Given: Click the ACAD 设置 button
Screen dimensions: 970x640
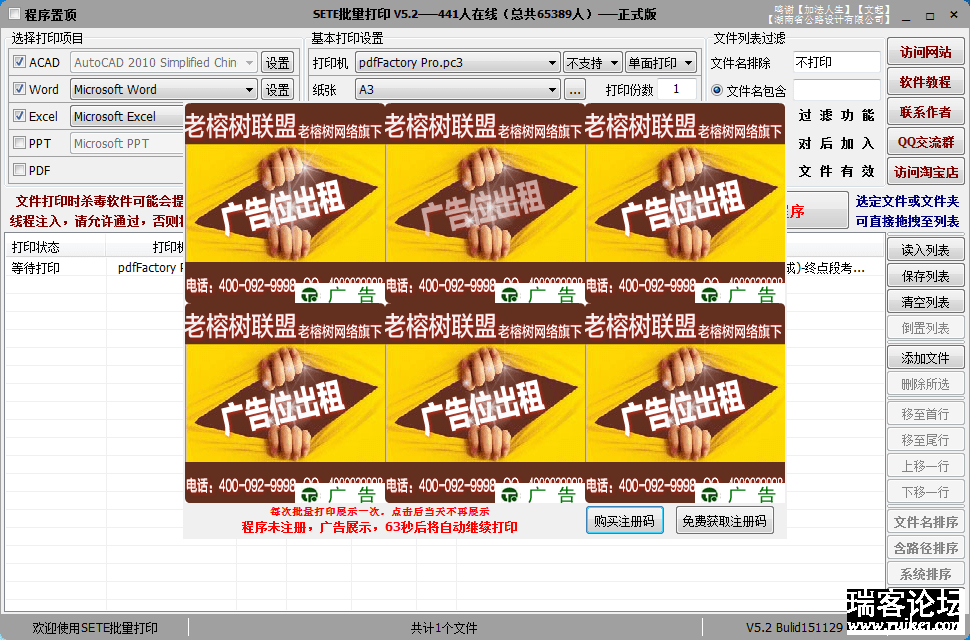Looking at the screenshot, I should (277, 62).
